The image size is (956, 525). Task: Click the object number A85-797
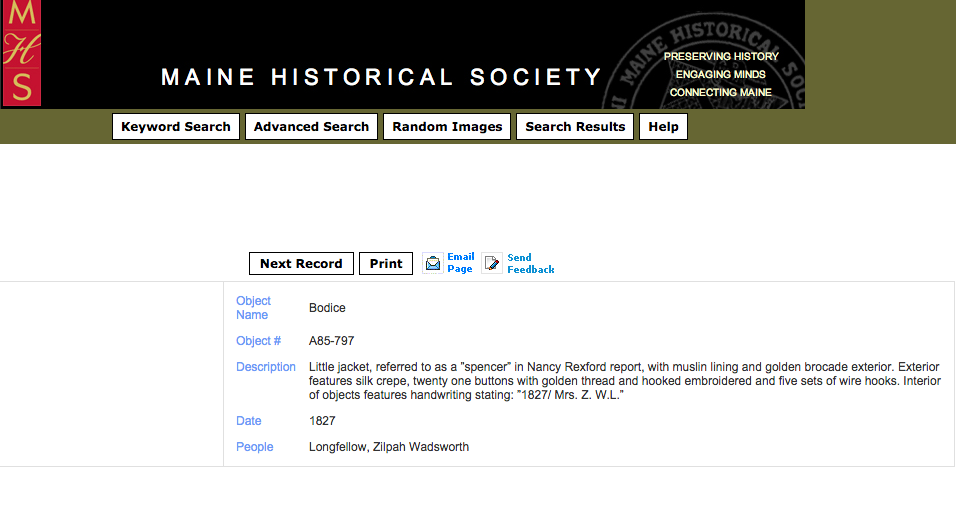[x=331, y=341]
